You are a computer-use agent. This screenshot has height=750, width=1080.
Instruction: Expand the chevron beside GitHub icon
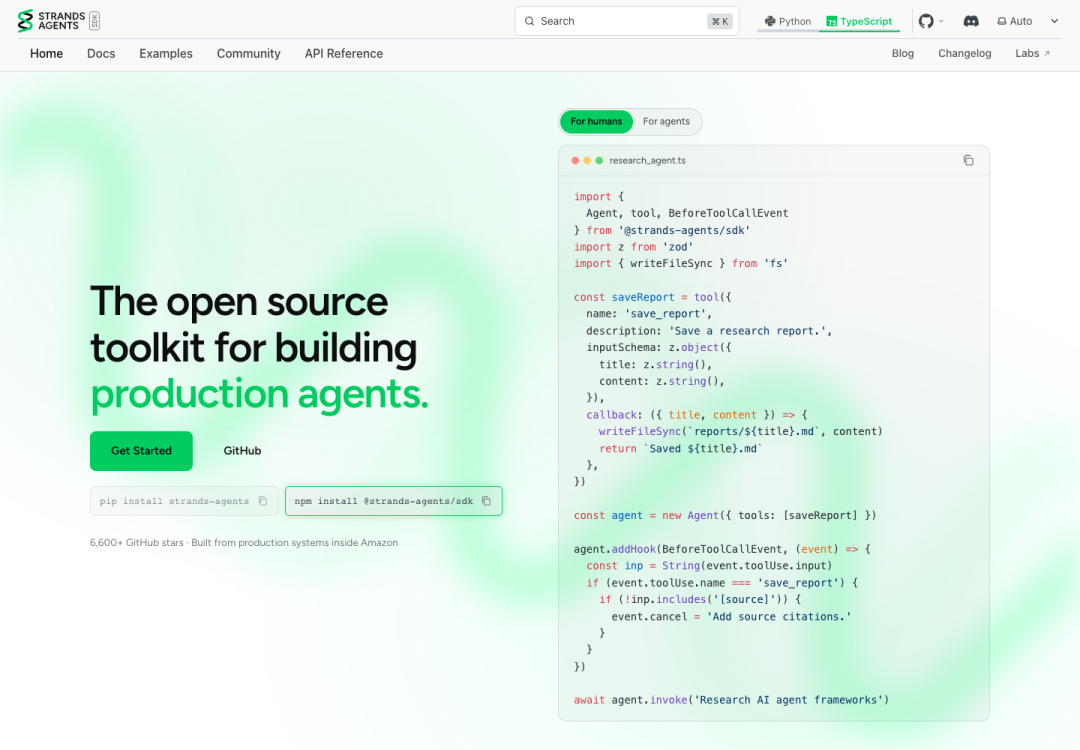click(942, 21)
